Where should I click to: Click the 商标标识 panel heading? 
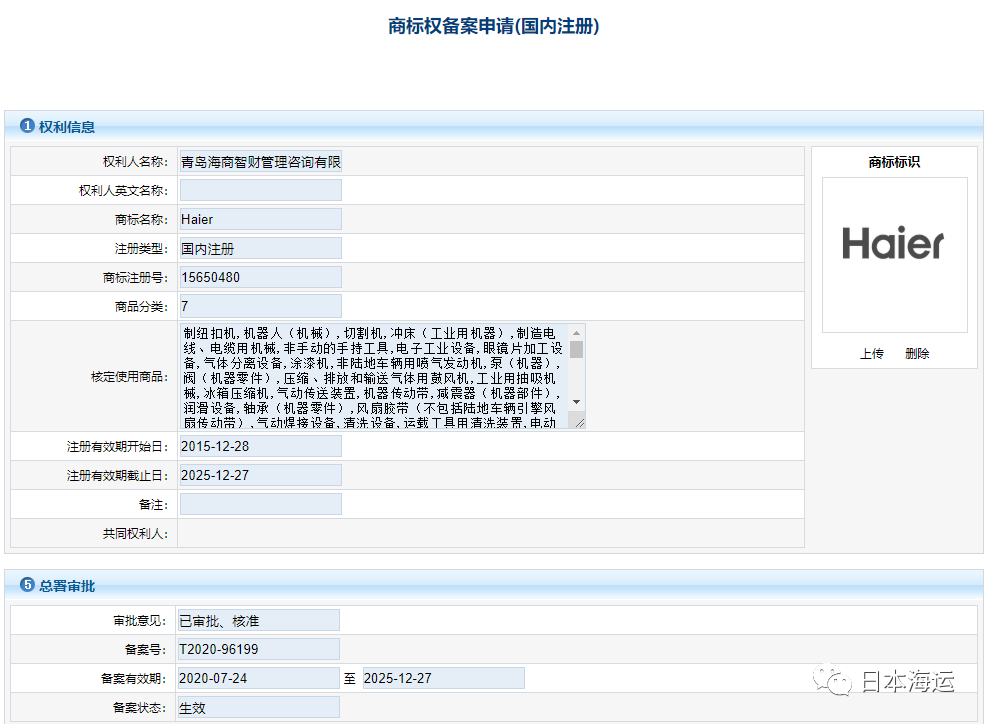pos(894,162)
